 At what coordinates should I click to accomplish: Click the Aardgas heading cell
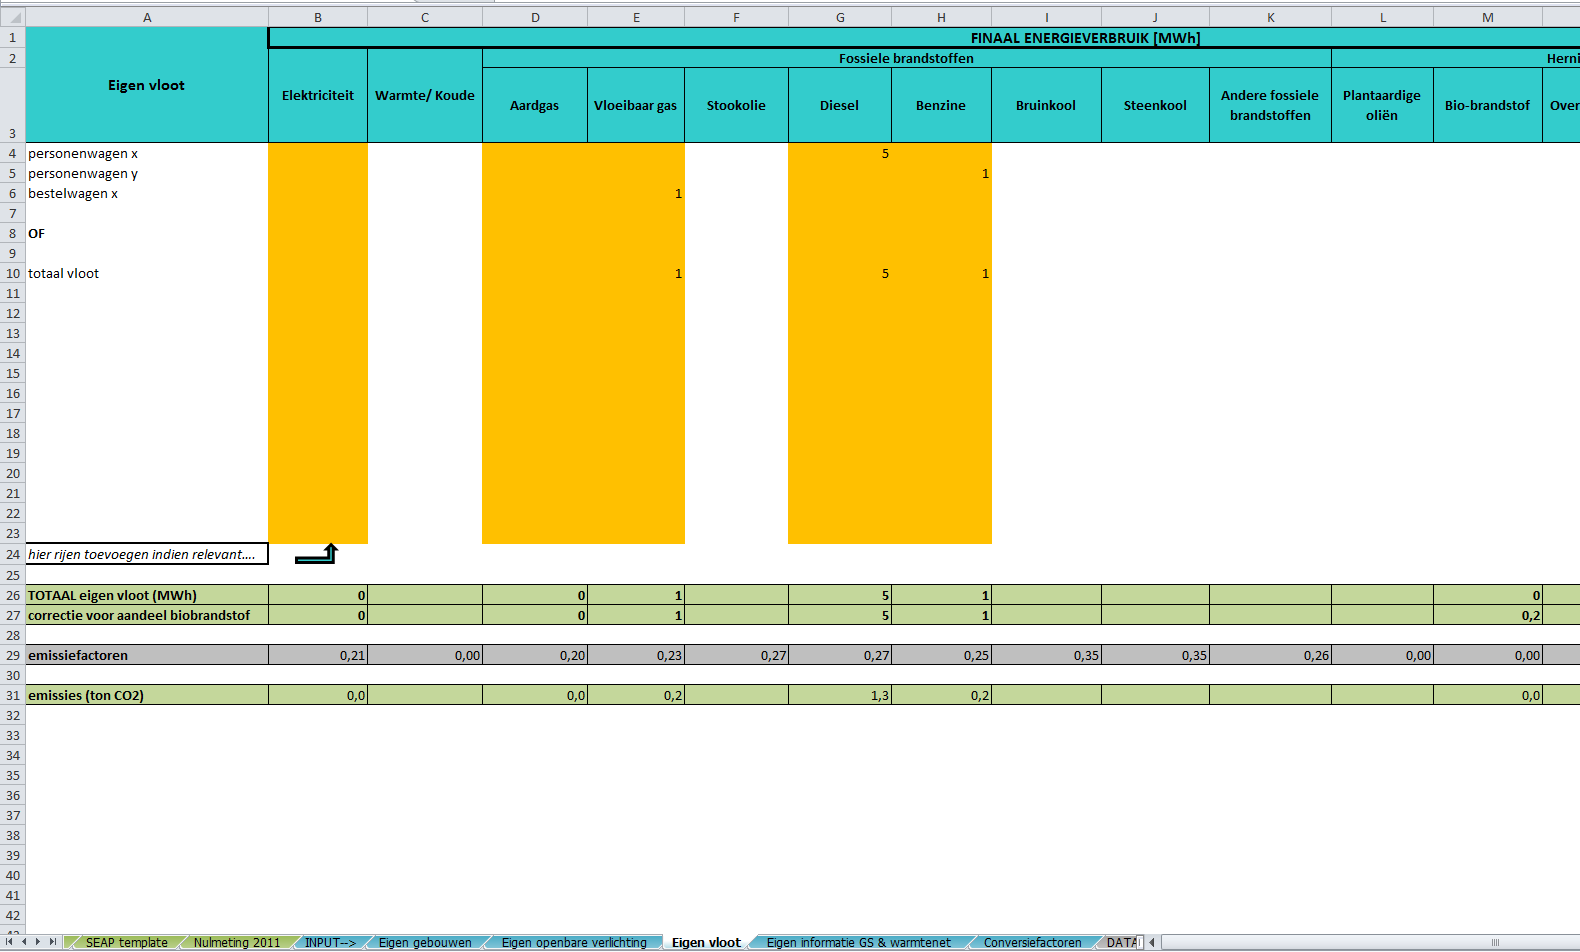[535, 105]
